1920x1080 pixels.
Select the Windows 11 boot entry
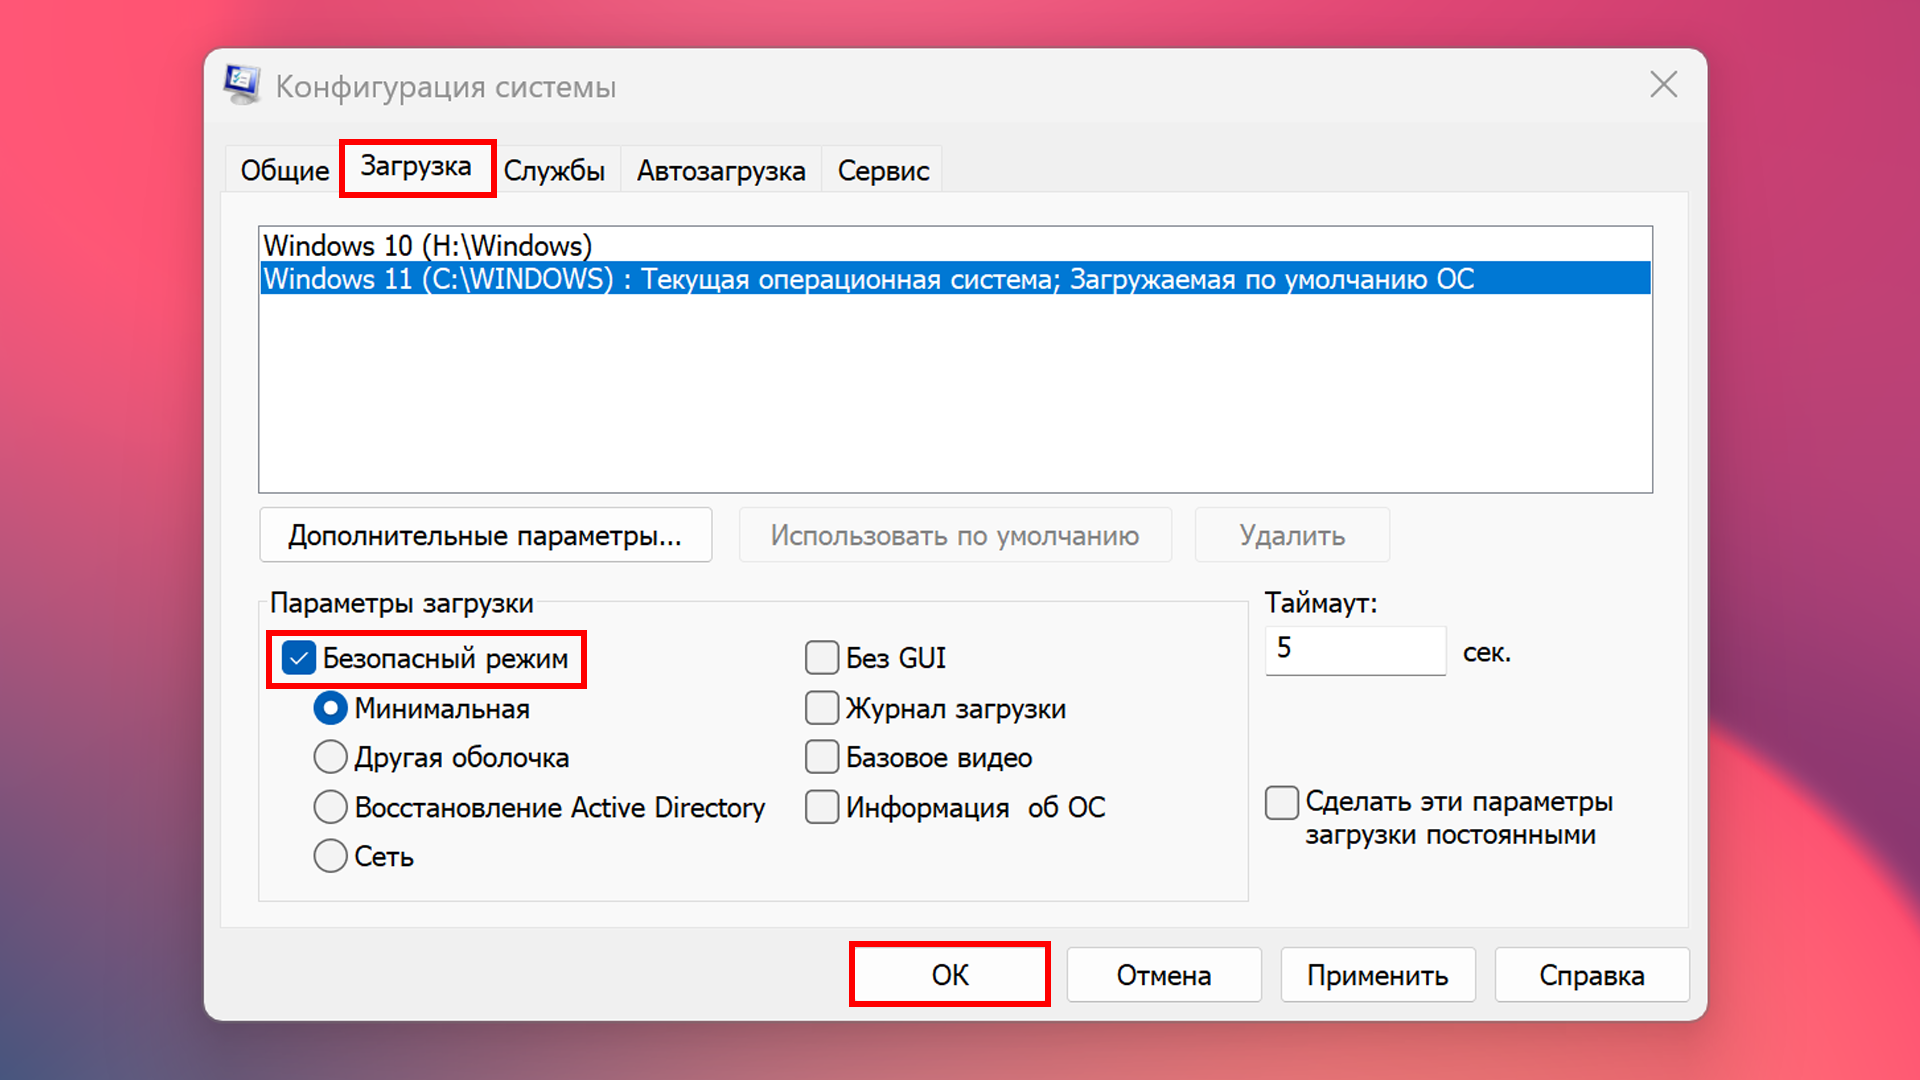click(868, 279)
